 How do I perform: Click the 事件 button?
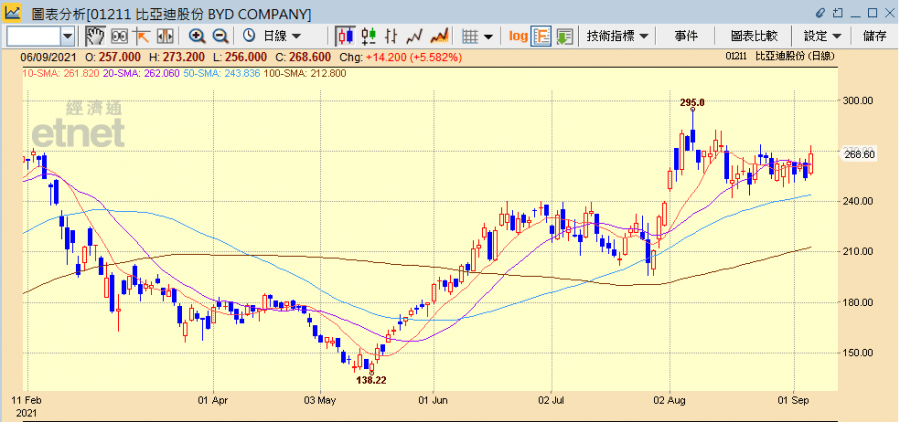tap(686, 36)
